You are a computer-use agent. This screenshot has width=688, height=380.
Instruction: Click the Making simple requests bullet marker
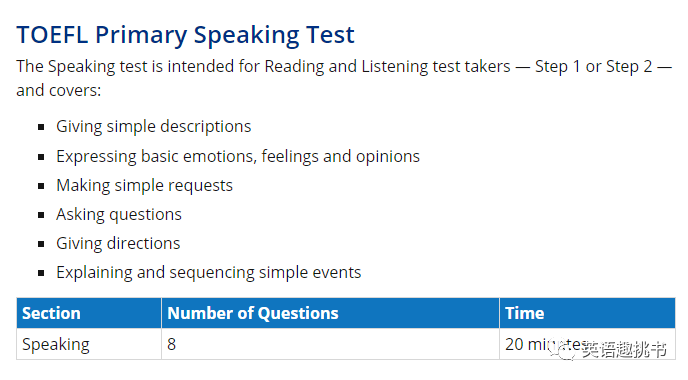tap(41, 186)
